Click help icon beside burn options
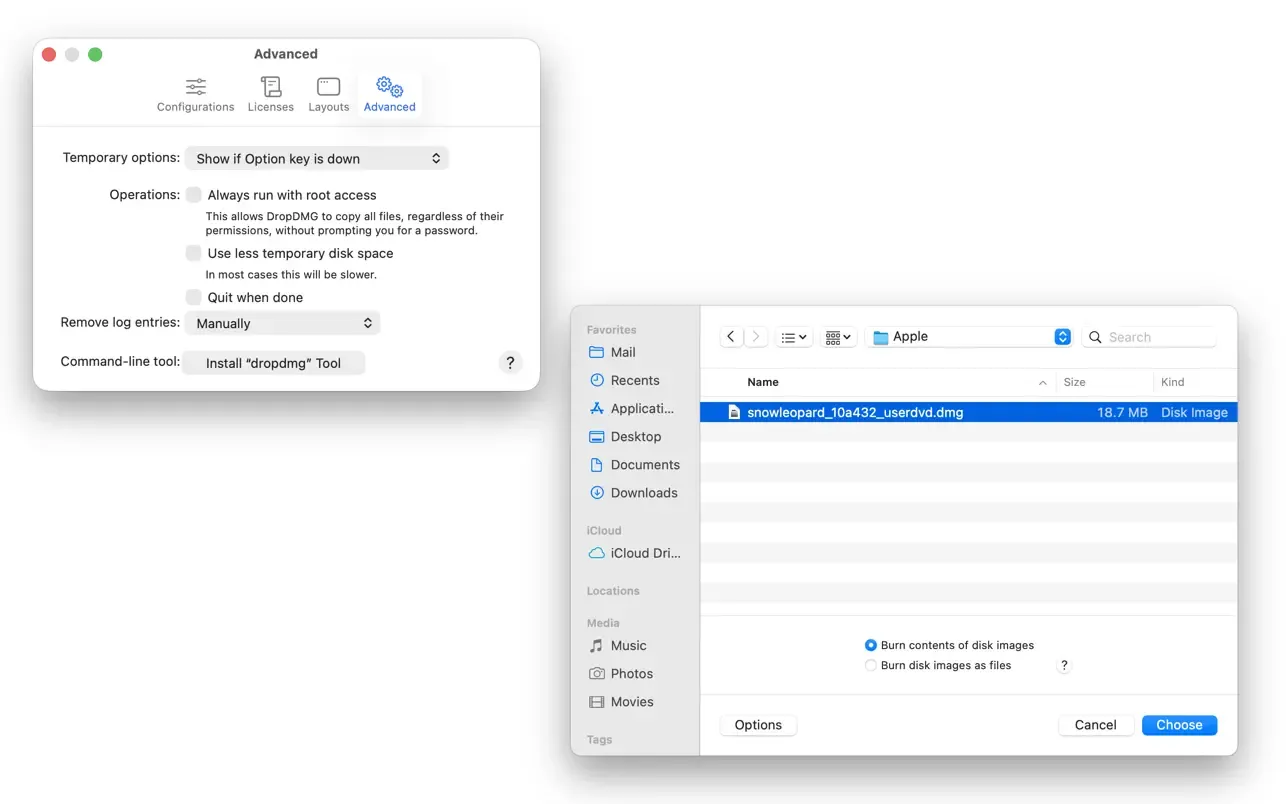This screenshot has height=804, width=1286. point(1064,665)
